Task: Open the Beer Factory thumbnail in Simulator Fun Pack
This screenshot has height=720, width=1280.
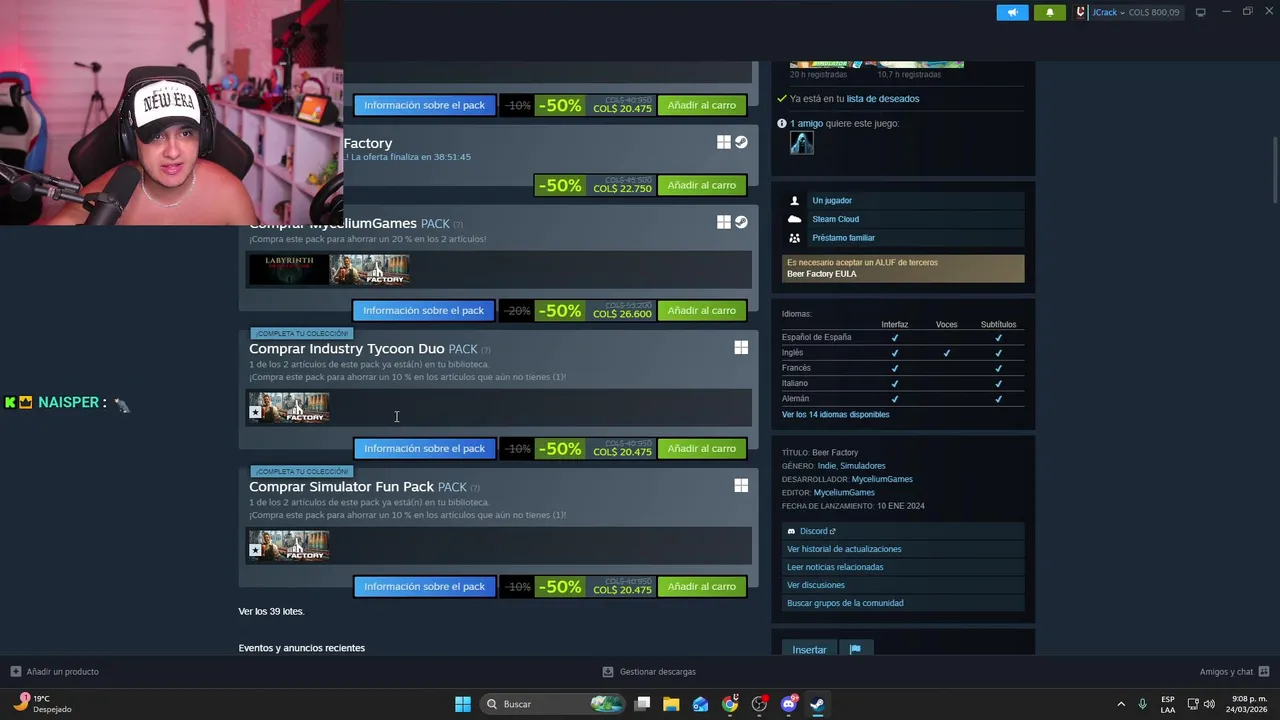Action: (289, 545)
